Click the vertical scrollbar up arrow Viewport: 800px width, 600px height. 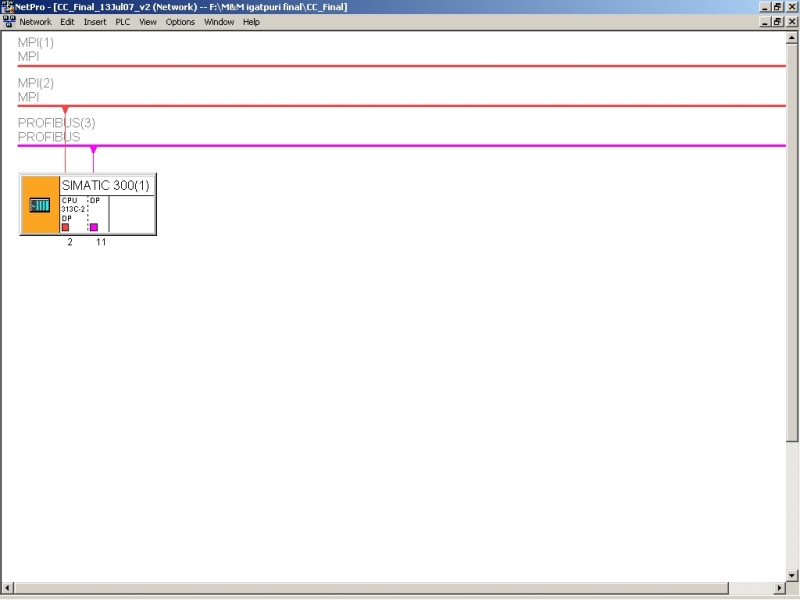click(793, 36)
